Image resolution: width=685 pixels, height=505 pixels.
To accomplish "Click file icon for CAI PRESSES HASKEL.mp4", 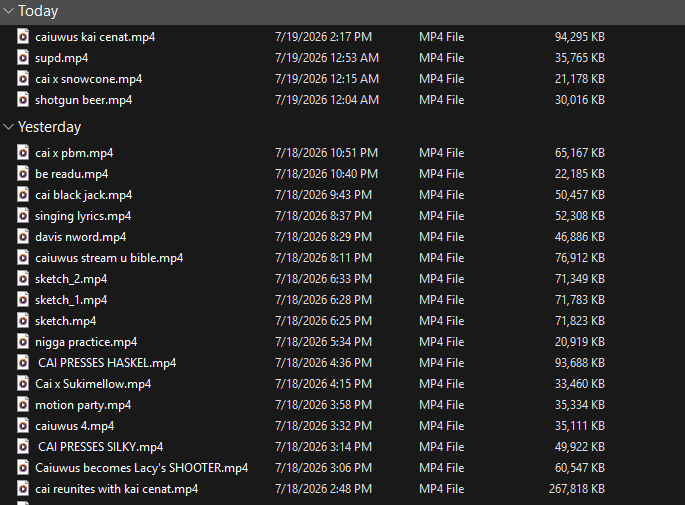I will click(23, 363).
